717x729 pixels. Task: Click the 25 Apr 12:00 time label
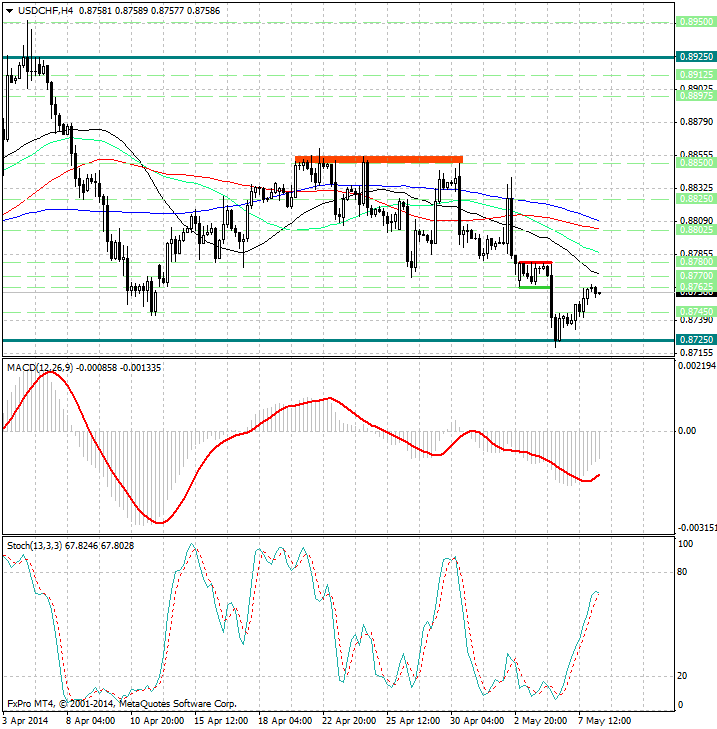[x=413, y=721]
